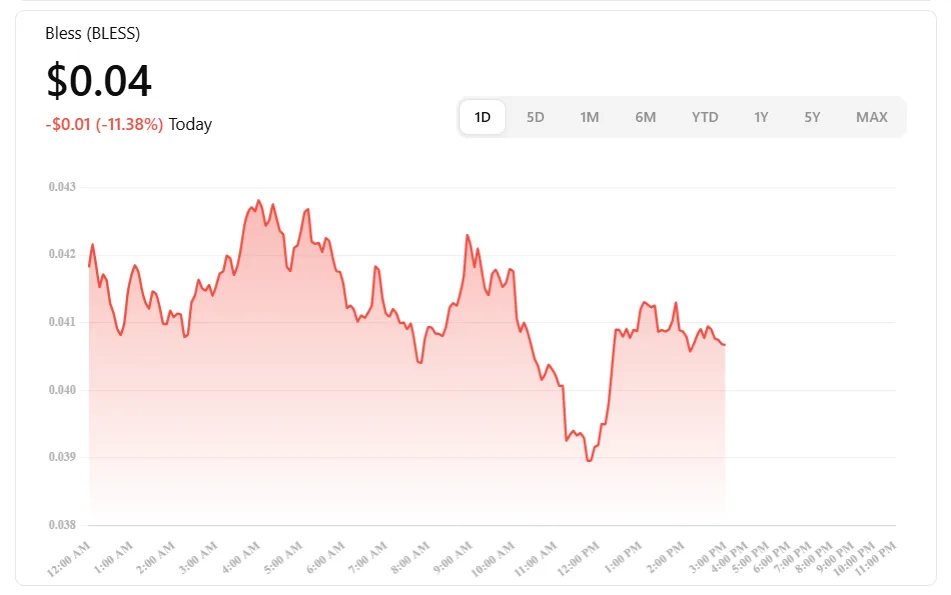This screenshot has height=595, width=951.
Task: Click the 3:00 AM time marker
Action: pyautogui.click(x=198, y=558)
